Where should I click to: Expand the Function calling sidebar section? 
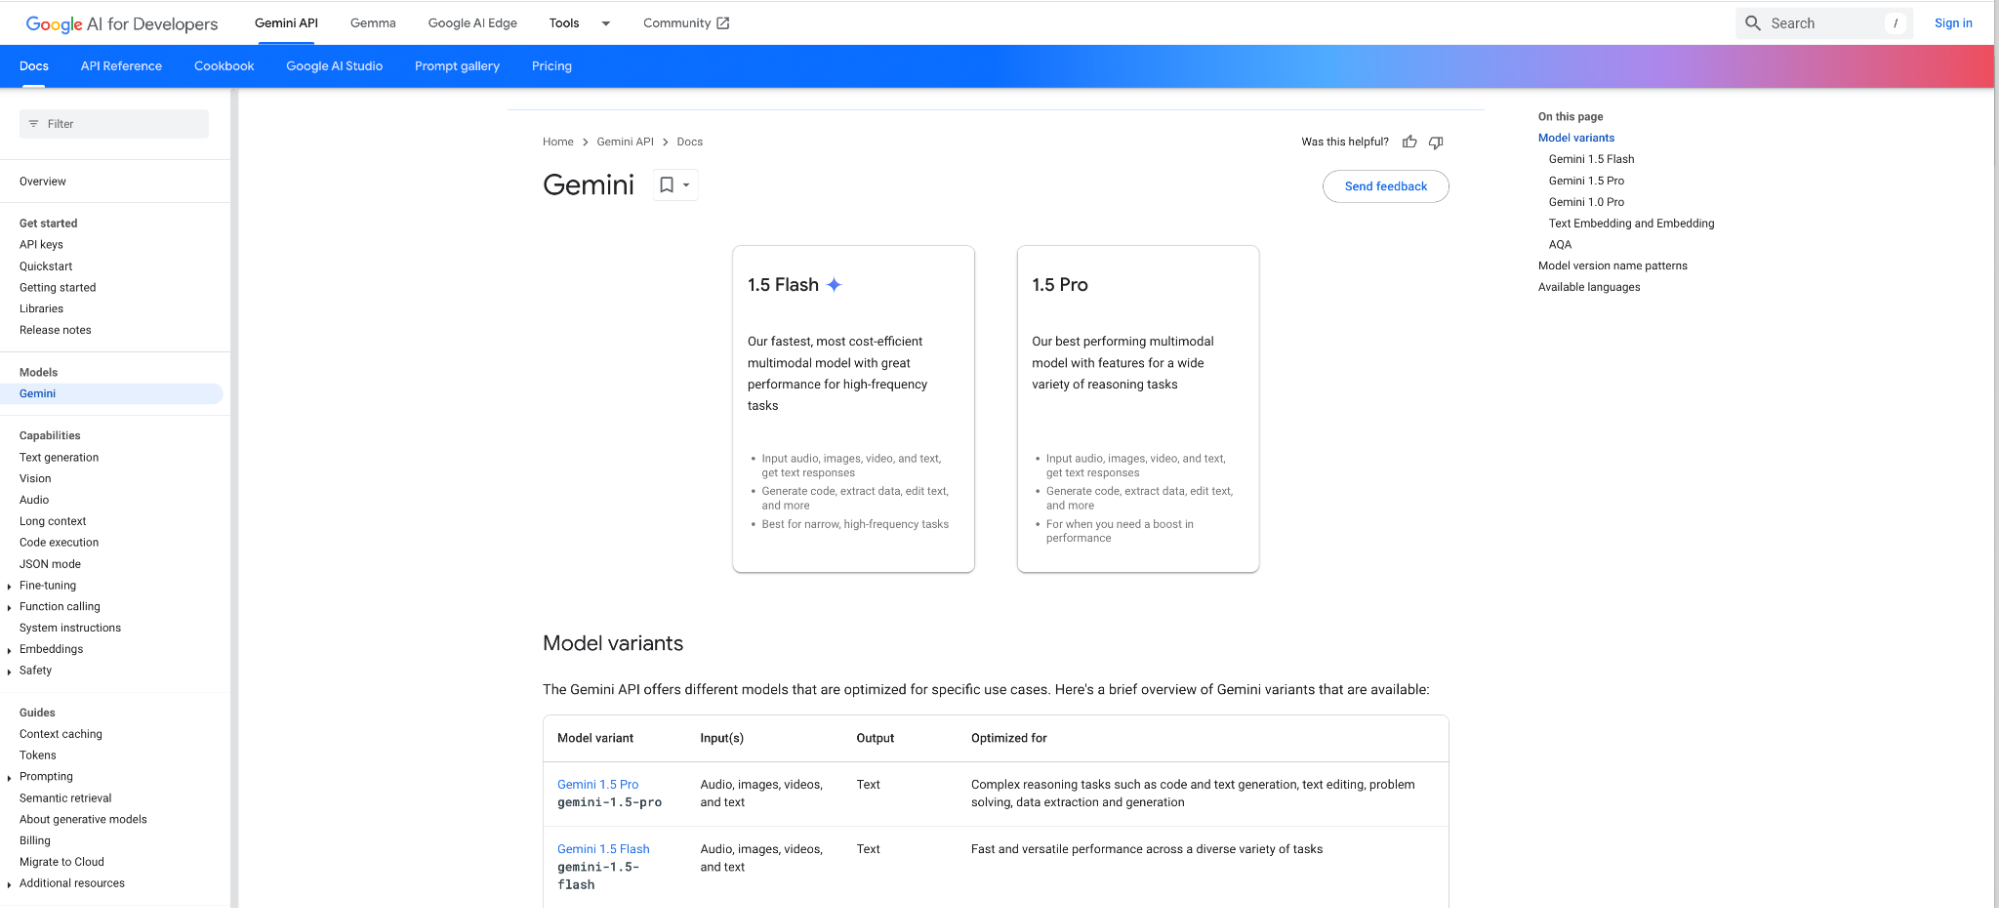[x=9, y=607]
